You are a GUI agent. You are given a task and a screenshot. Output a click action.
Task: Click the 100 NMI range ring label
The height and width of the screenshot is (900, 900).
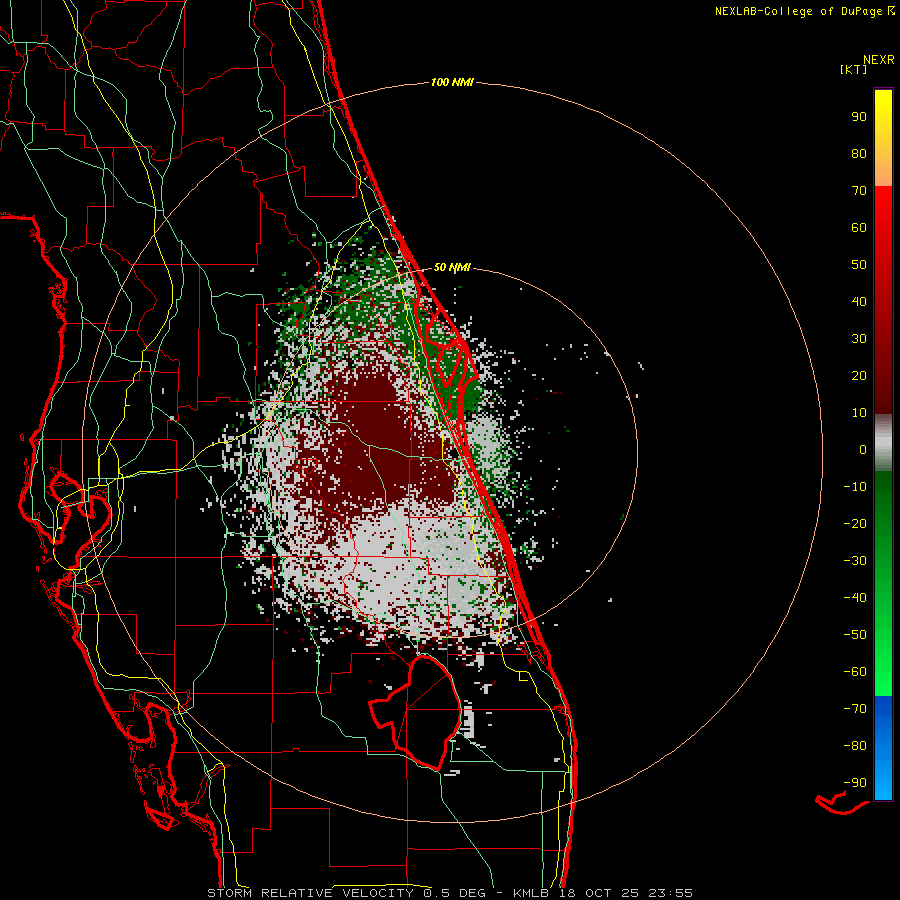(x=452, y=83)
